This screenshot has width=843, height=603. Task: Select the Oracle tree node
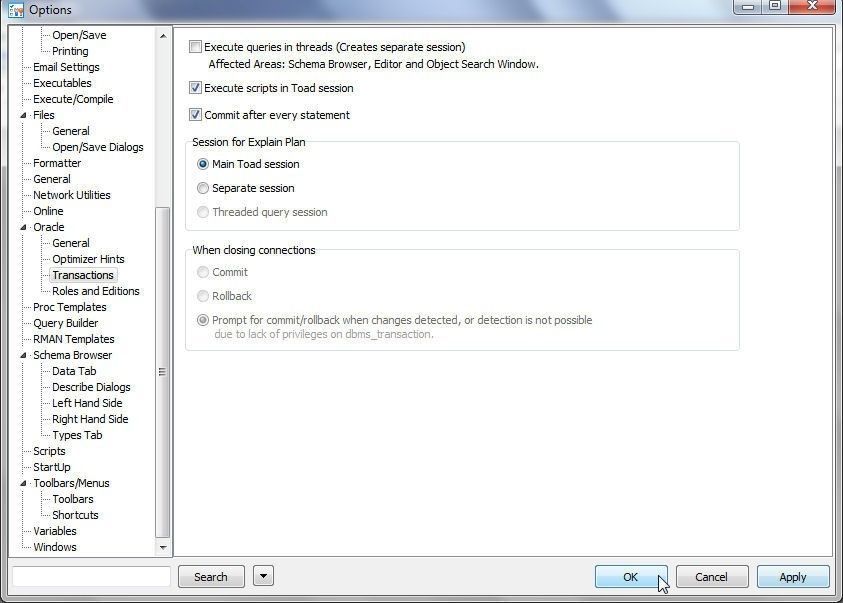(x=48, y=227)
